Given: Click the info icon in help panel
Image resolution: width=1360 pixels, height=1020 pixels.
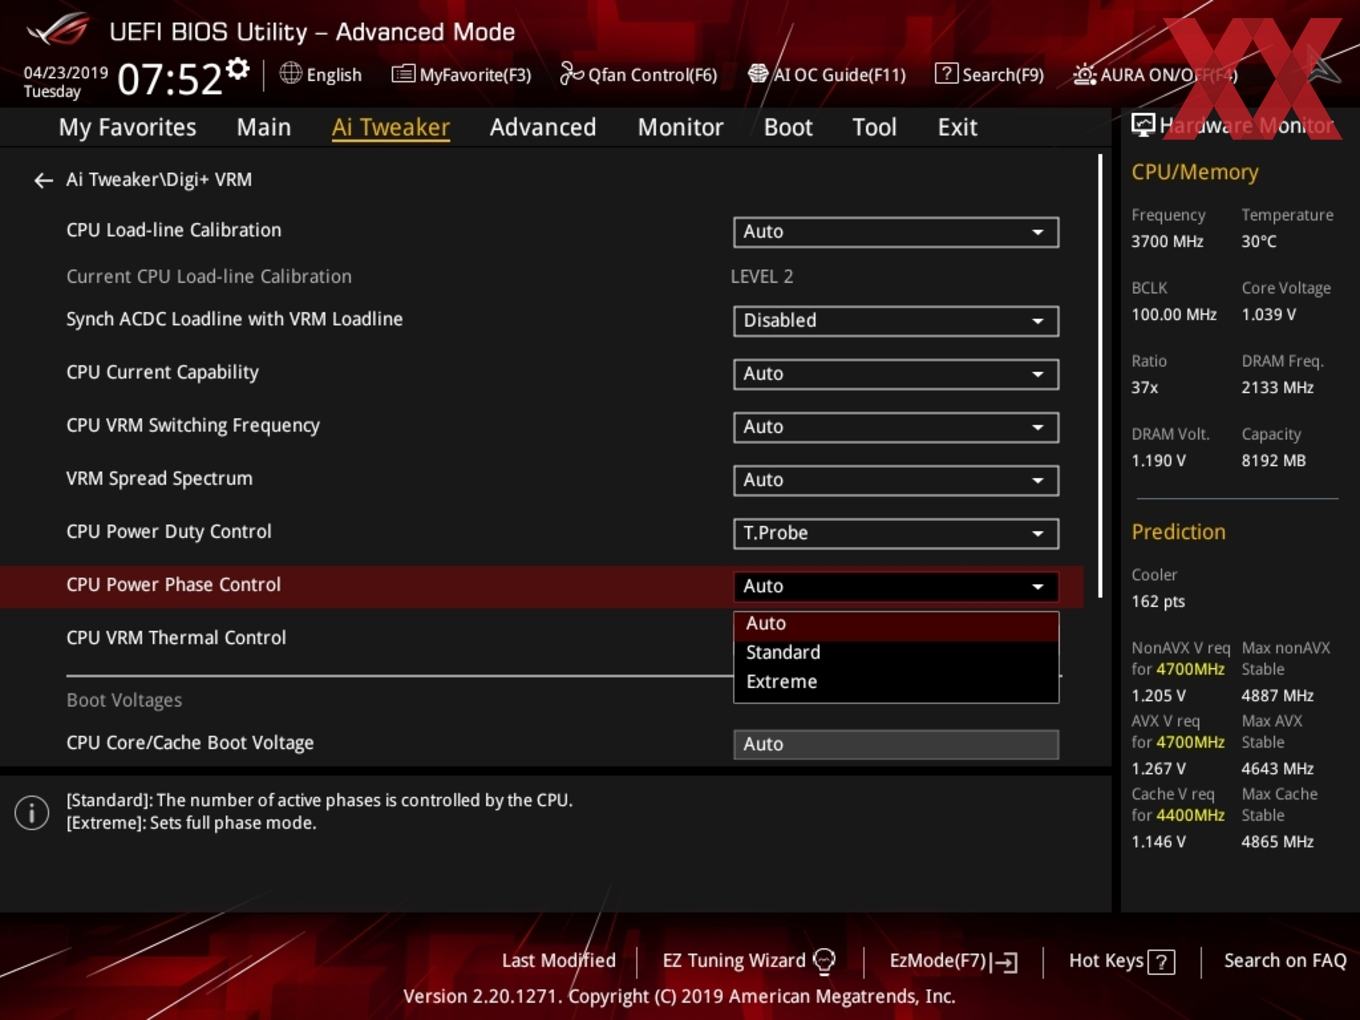Looking at the screenshot, I should 32,812.
